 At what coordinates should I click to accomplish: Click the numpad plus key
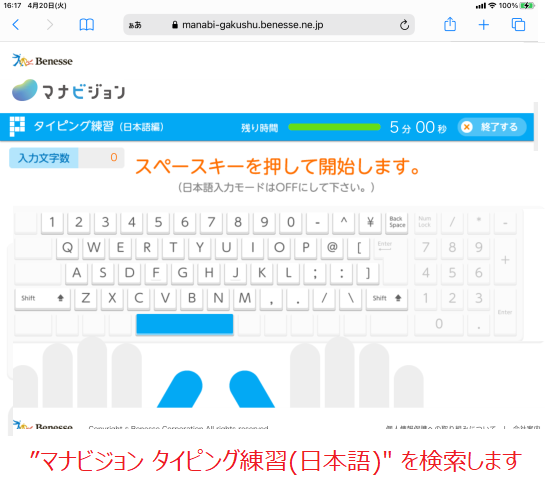click(505, 260)
